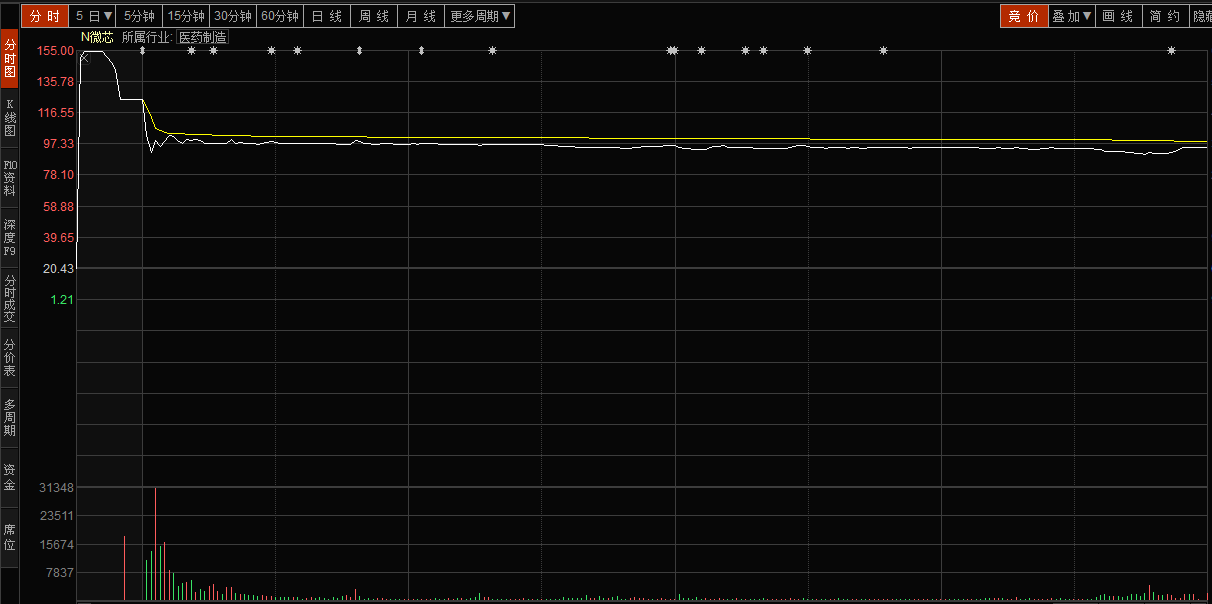Open 深度F9 in sidebar

point(9,237)
